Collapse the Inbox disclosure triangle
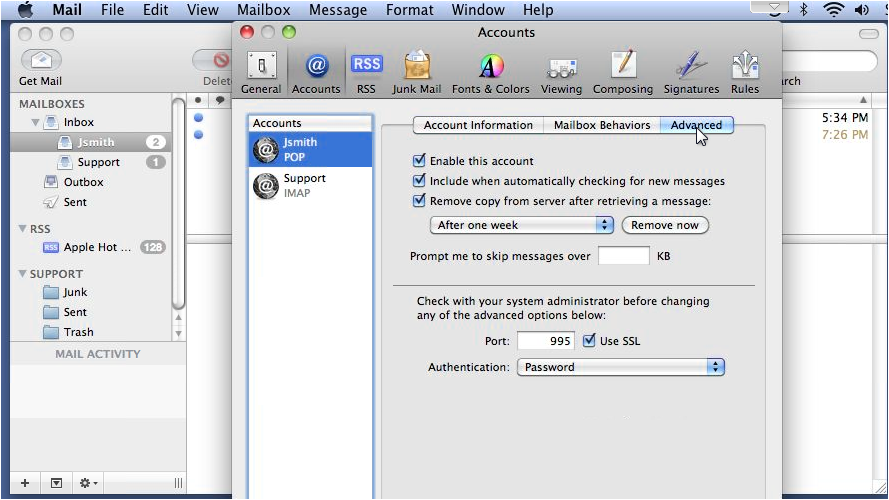 (x=35, y=122)
